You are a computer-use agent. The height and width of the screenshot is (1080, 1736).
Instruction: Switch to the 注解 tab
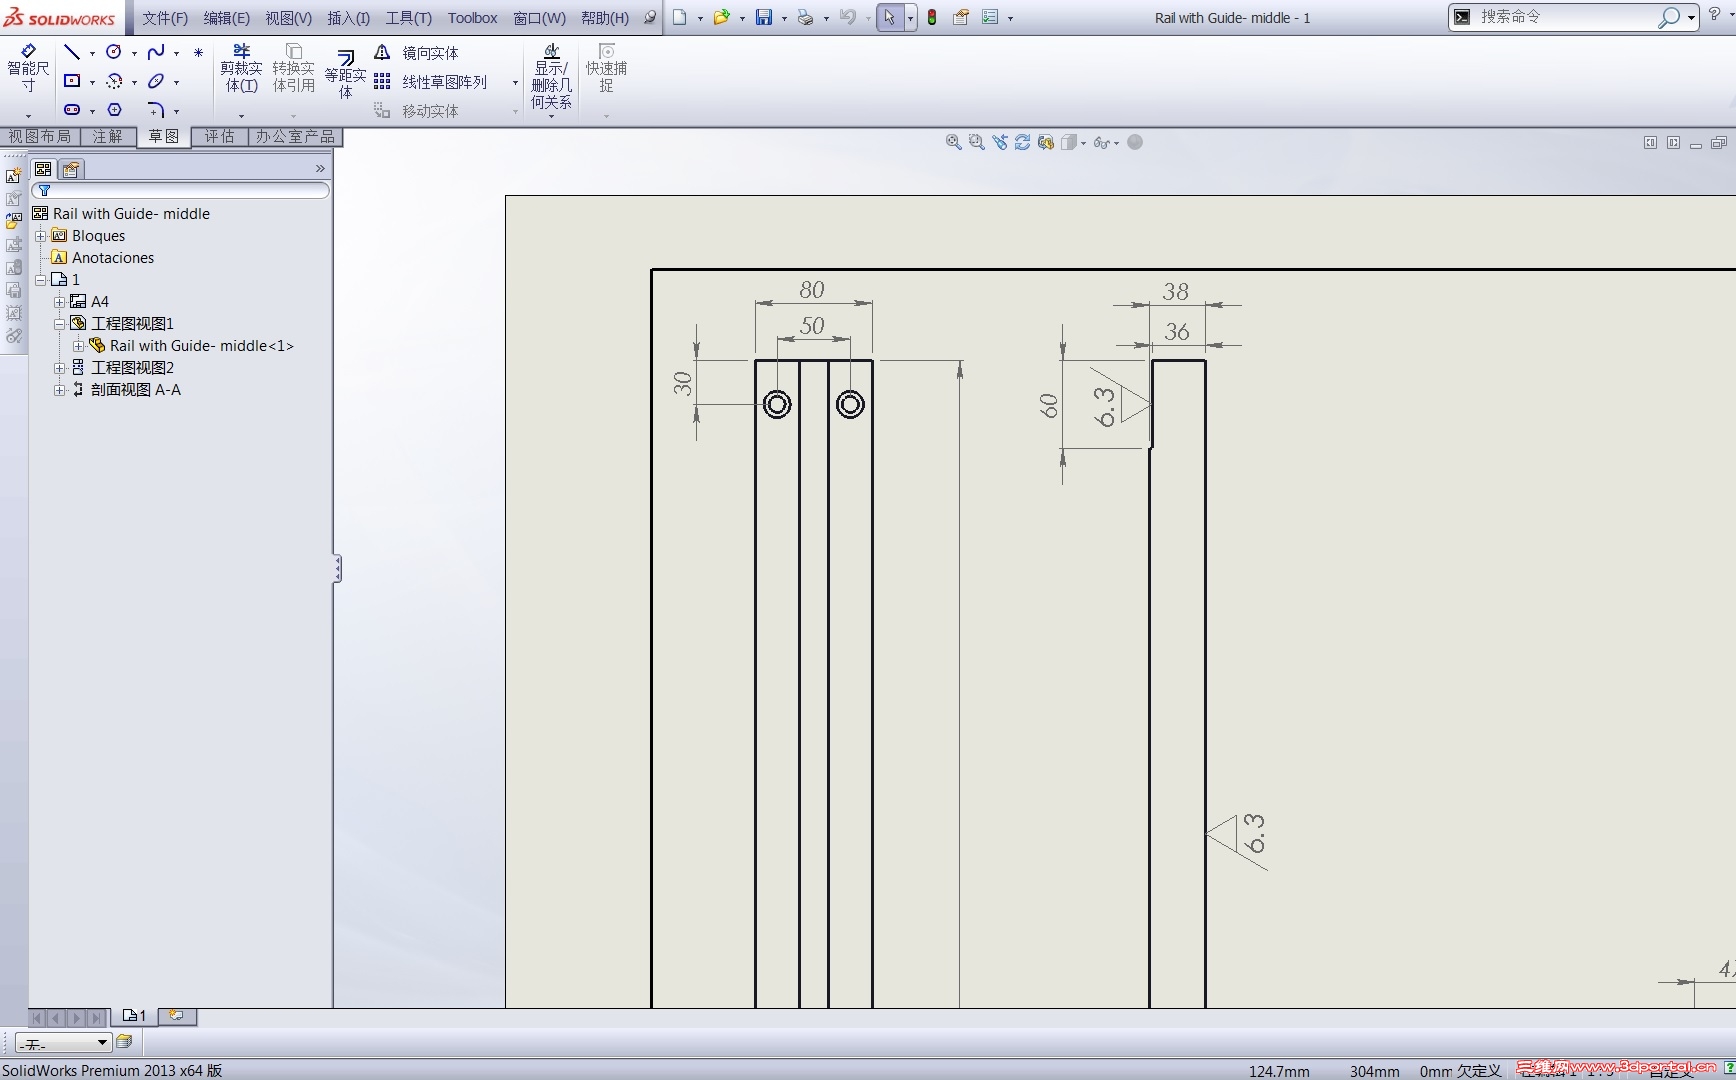click(x=108, y=136)
